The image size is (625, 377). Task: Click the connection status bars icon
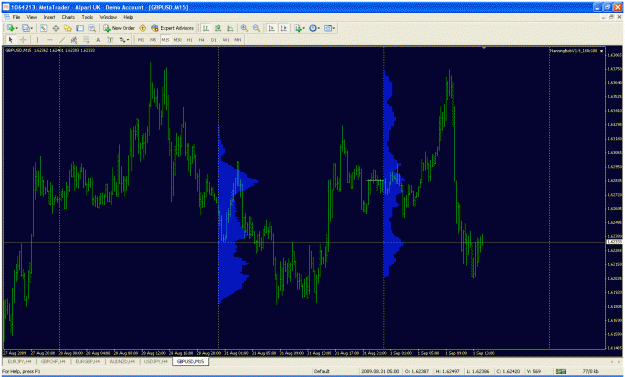coord(560,371)
